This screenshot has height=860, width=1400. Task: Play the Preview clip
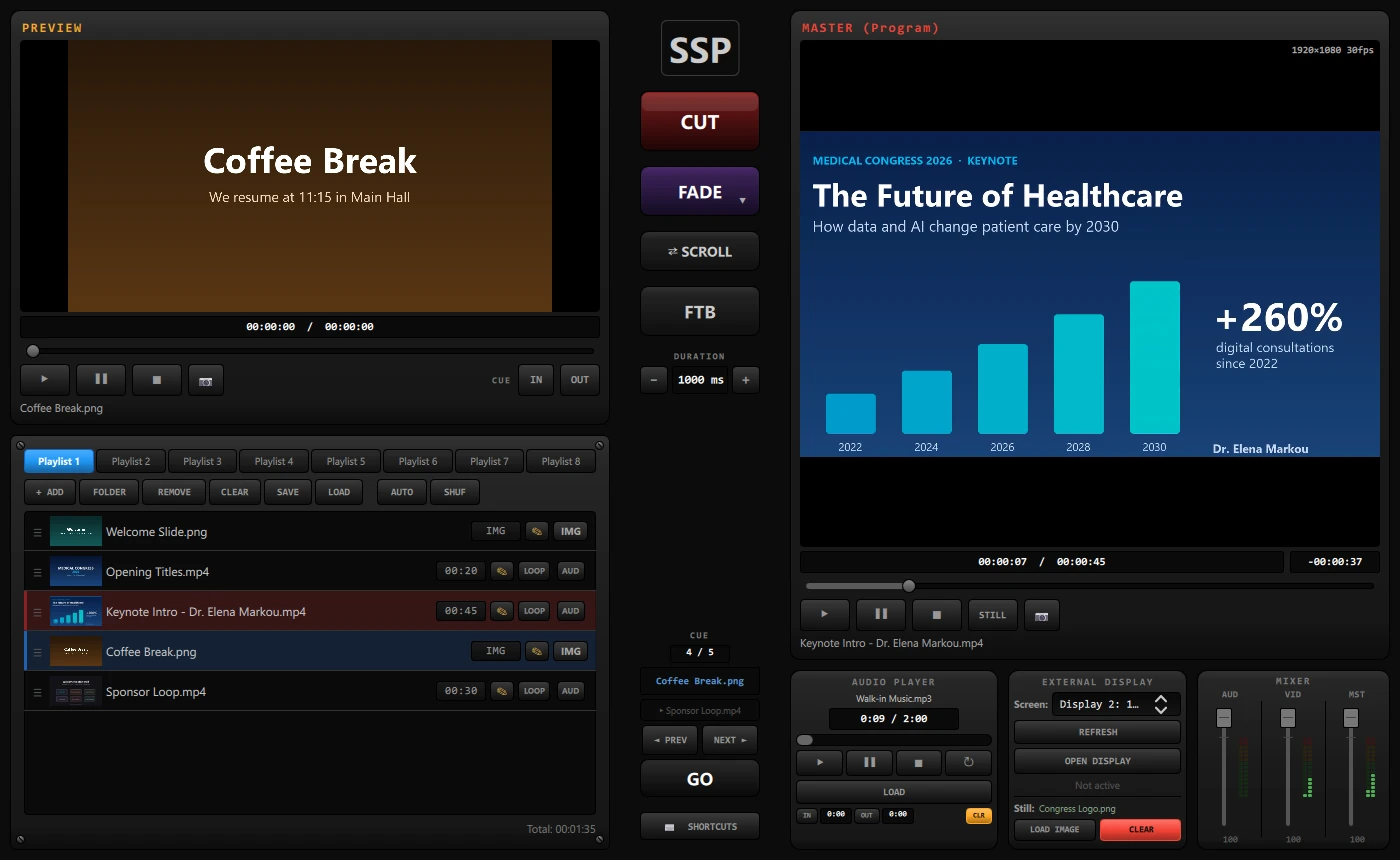pyautogui.click(x=45, y=380)
